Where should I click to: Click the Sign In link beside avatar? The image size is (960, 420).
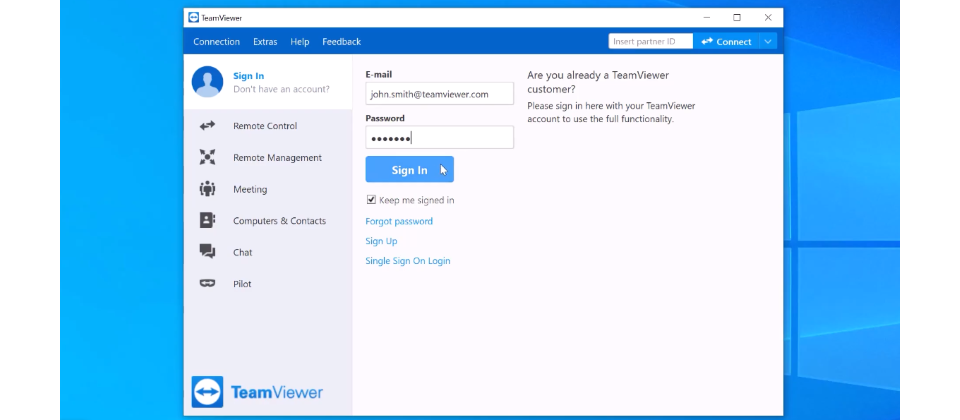tap(249, 76)
